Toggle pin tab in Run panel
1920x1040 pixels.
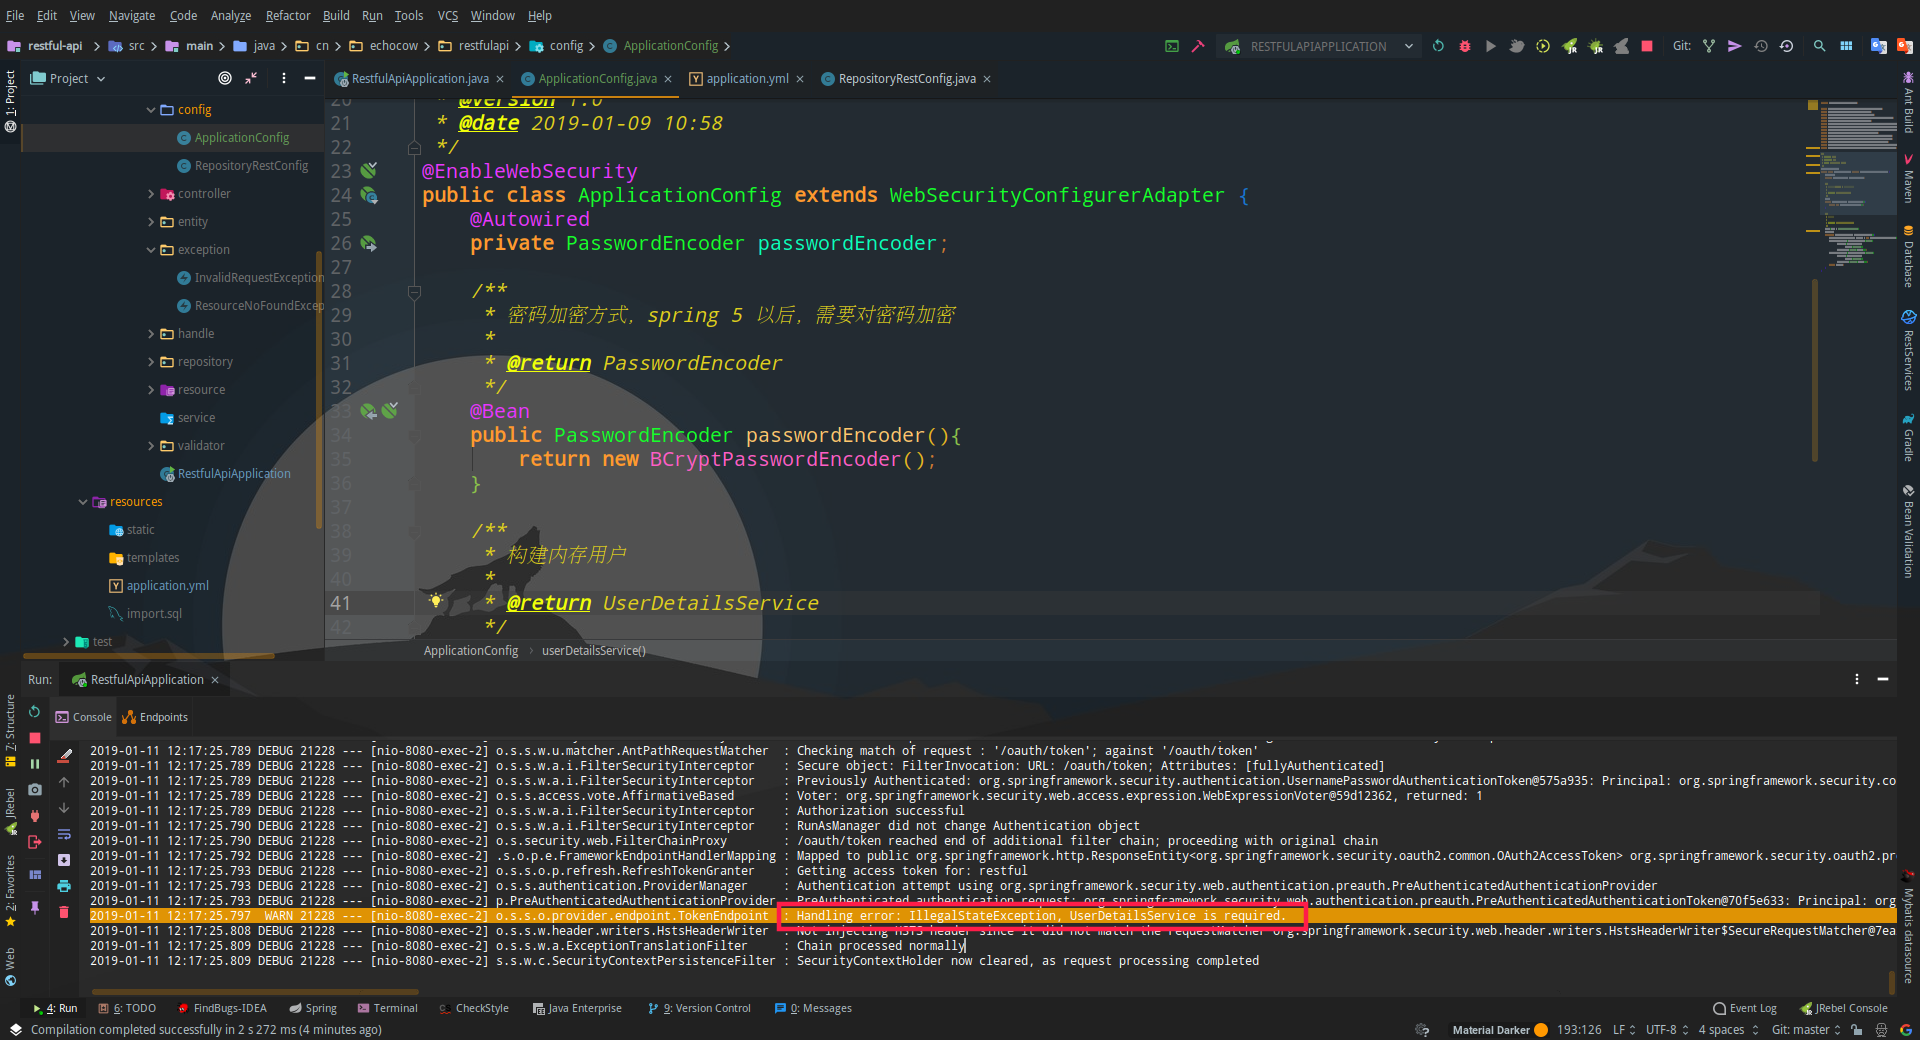pyautogui.click(x=35, y=907)
